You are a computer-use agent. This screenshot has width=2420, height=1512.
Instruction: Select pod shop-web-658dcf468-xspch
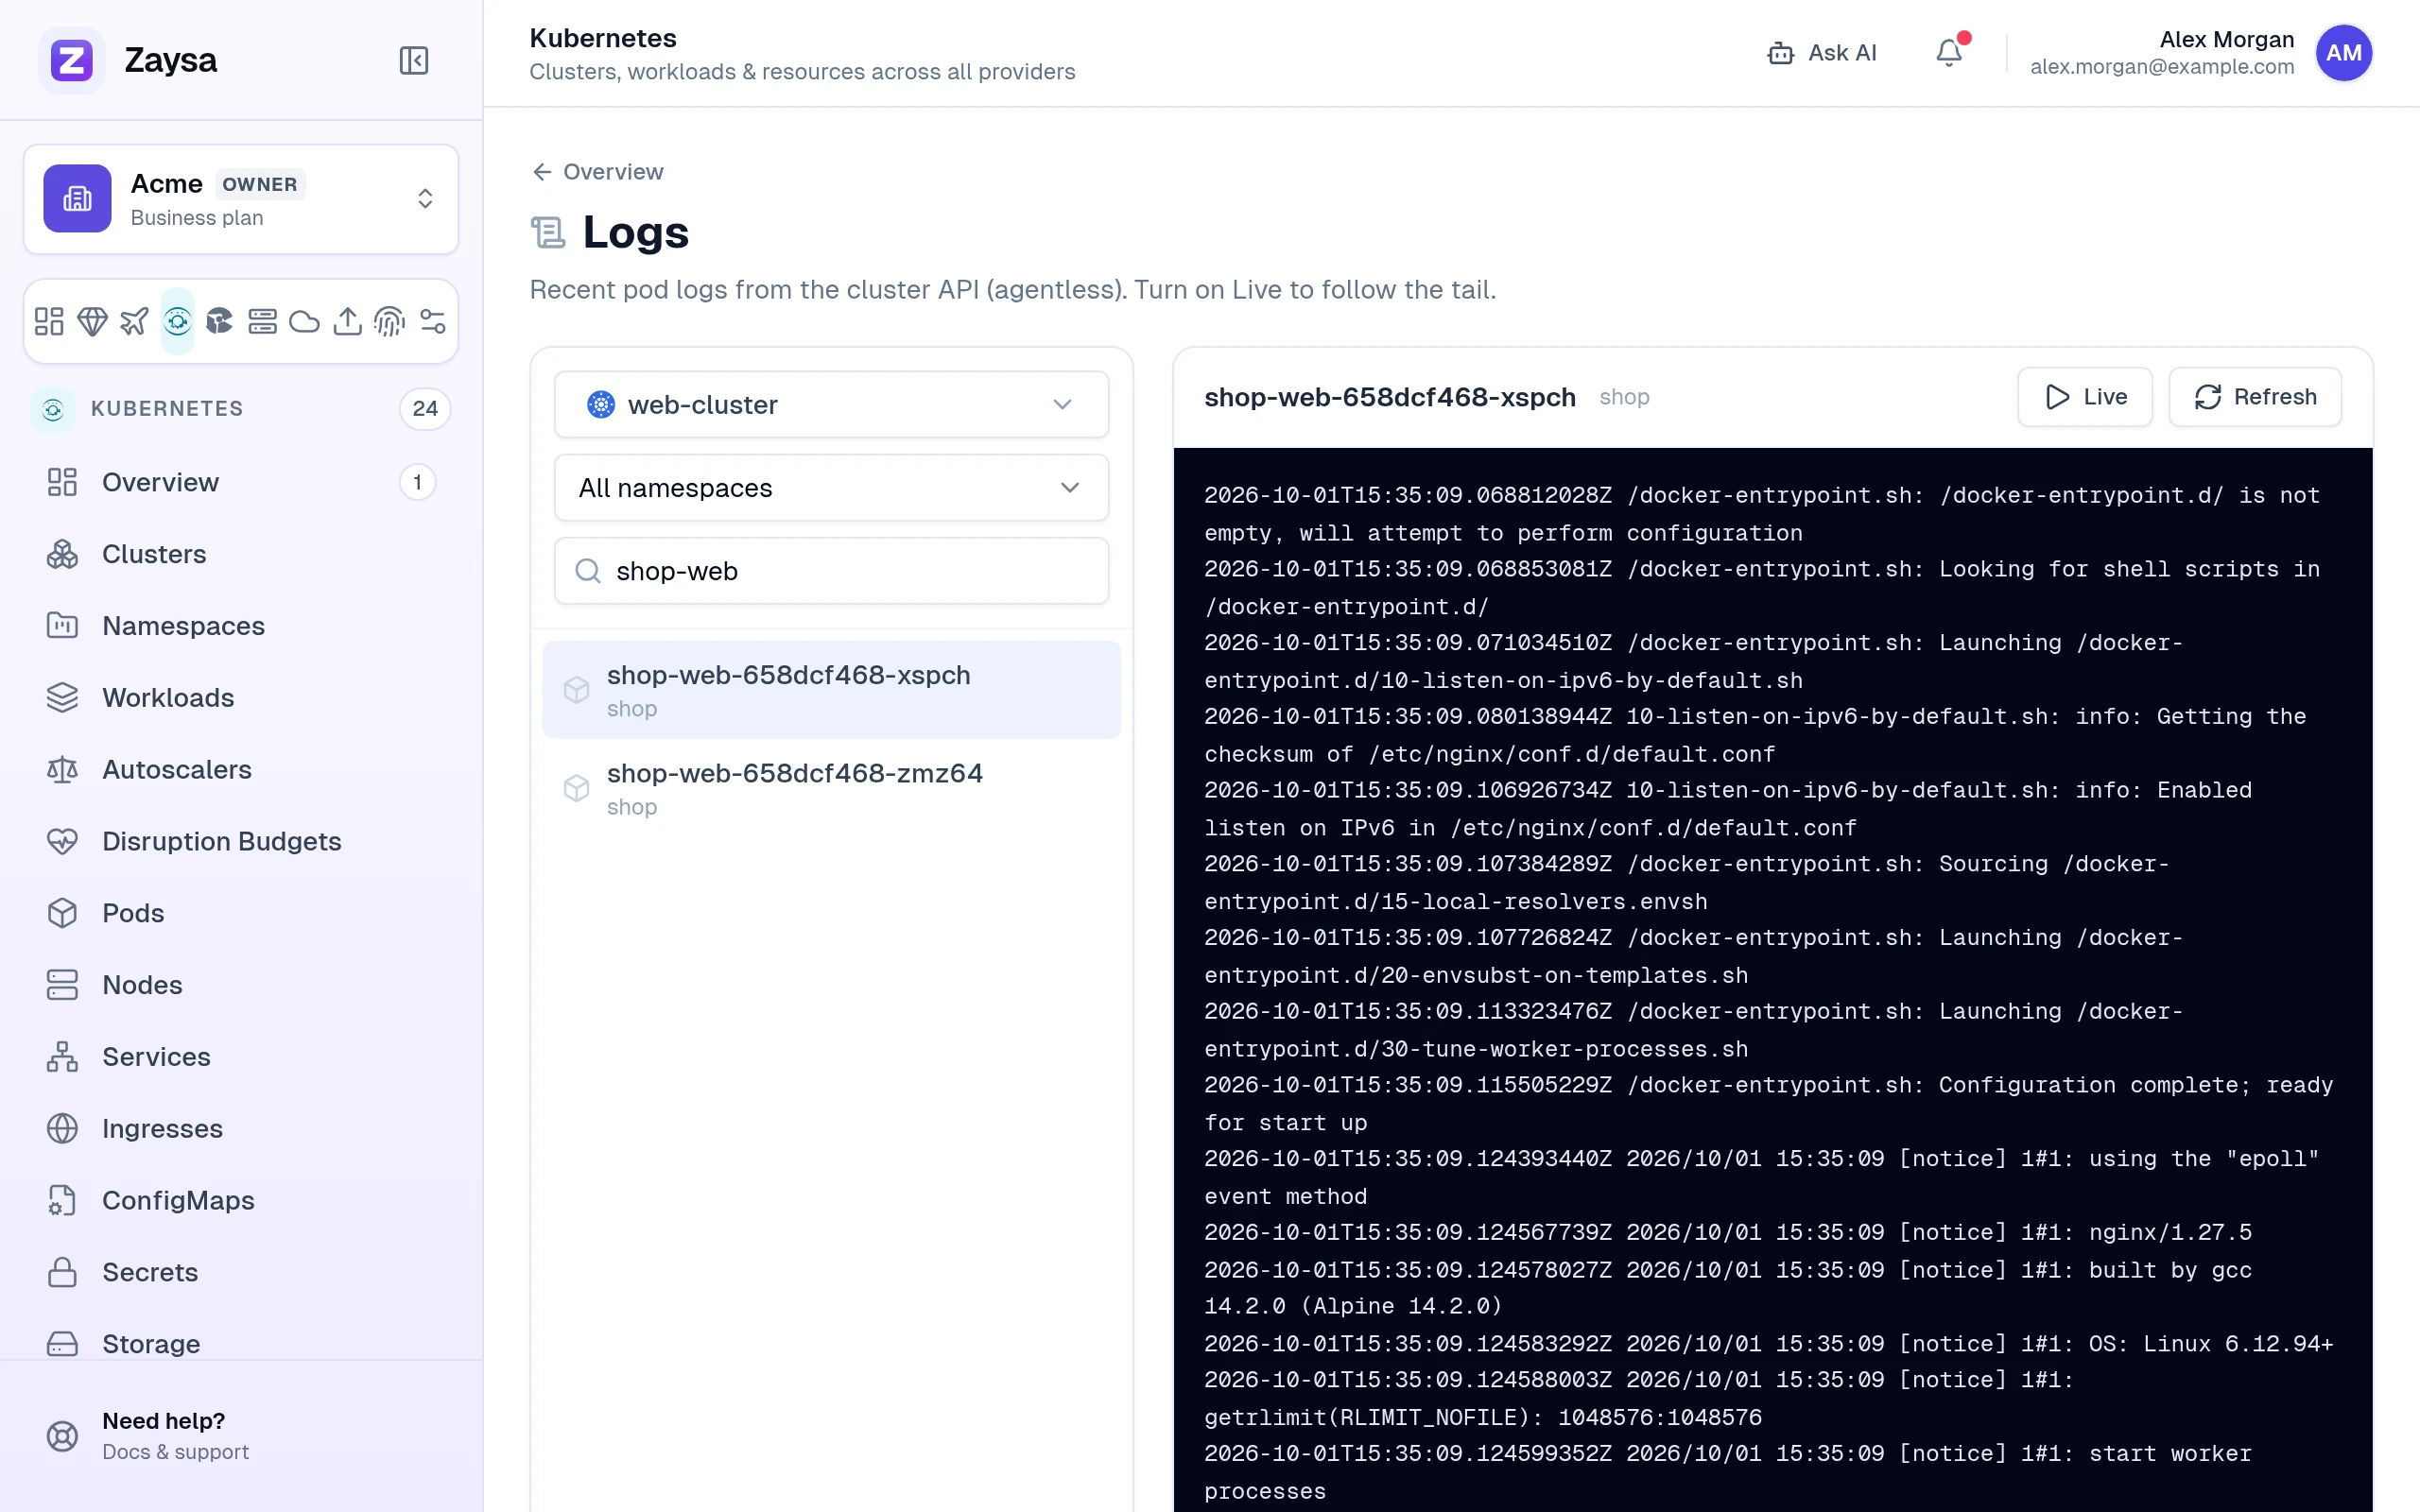click(x=831, y=690)
